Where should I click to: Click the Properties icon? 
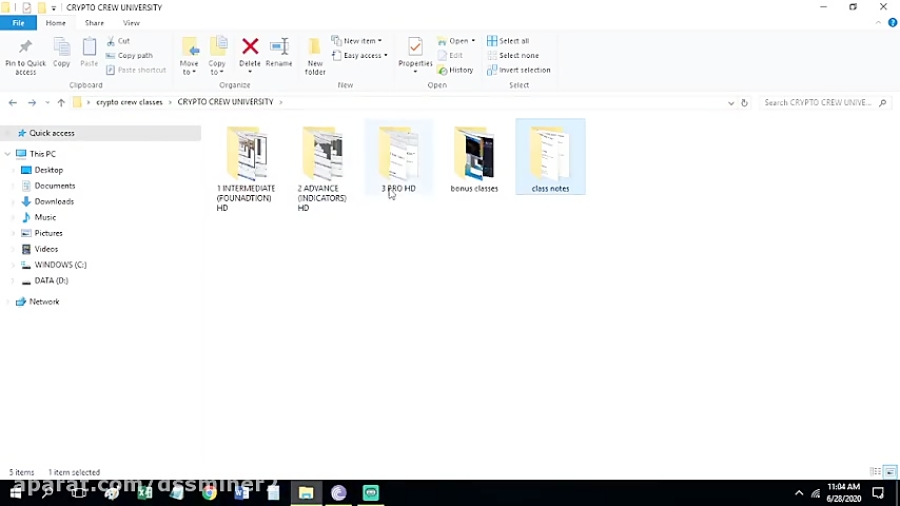click(x=415, y=47)
